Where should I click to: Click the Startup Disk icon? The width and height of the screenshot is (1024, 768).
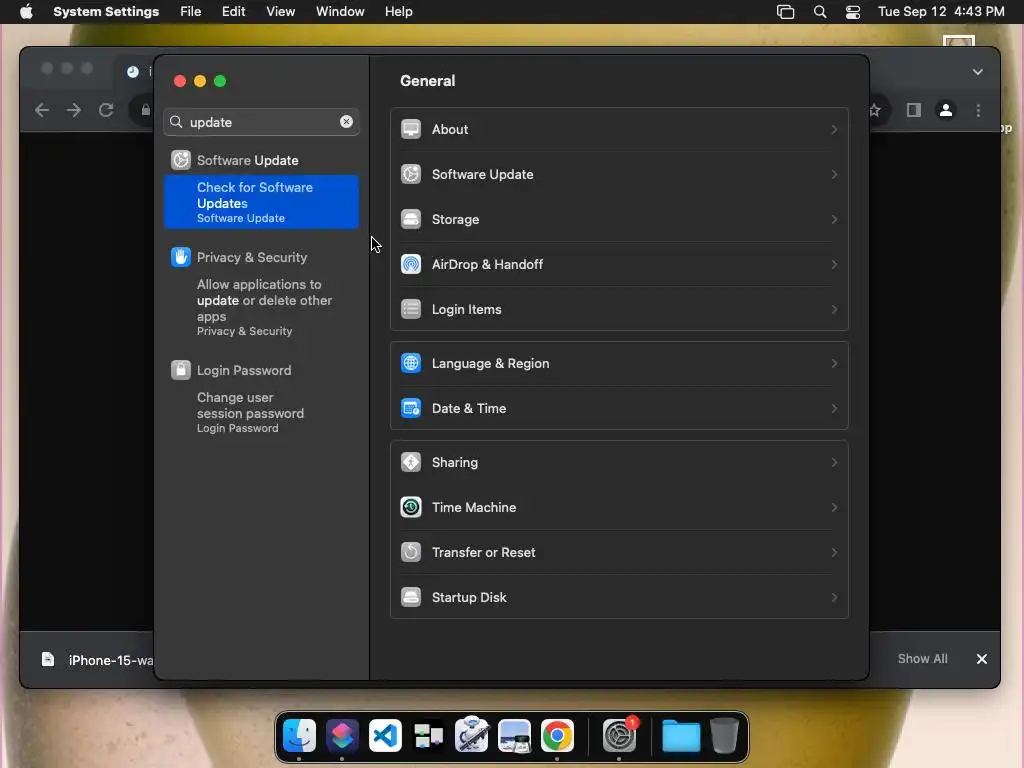pyautogui.click(x=411, y=598)
